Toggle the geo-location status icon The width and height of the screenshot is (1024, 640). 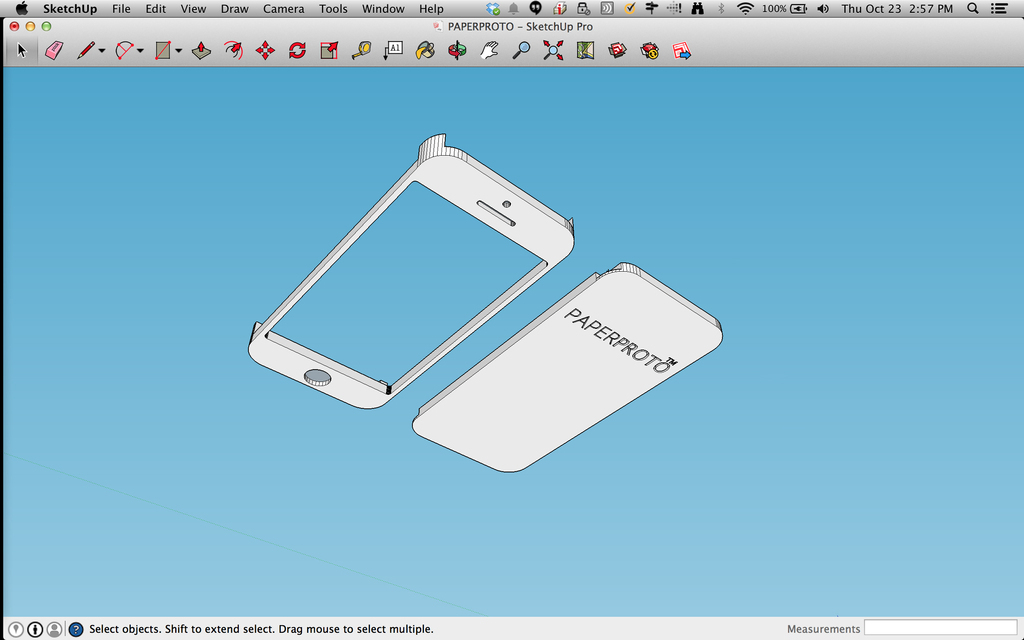coord(16,629)
